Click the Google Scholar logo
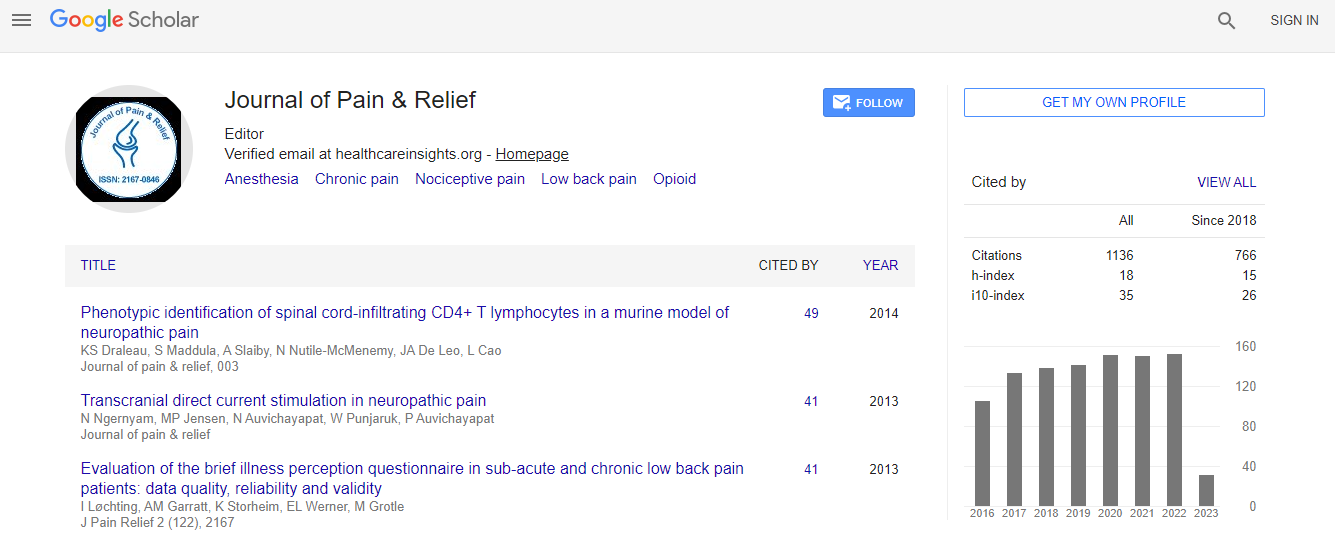This screenshot has width=1335, height=542. [124, 20]
